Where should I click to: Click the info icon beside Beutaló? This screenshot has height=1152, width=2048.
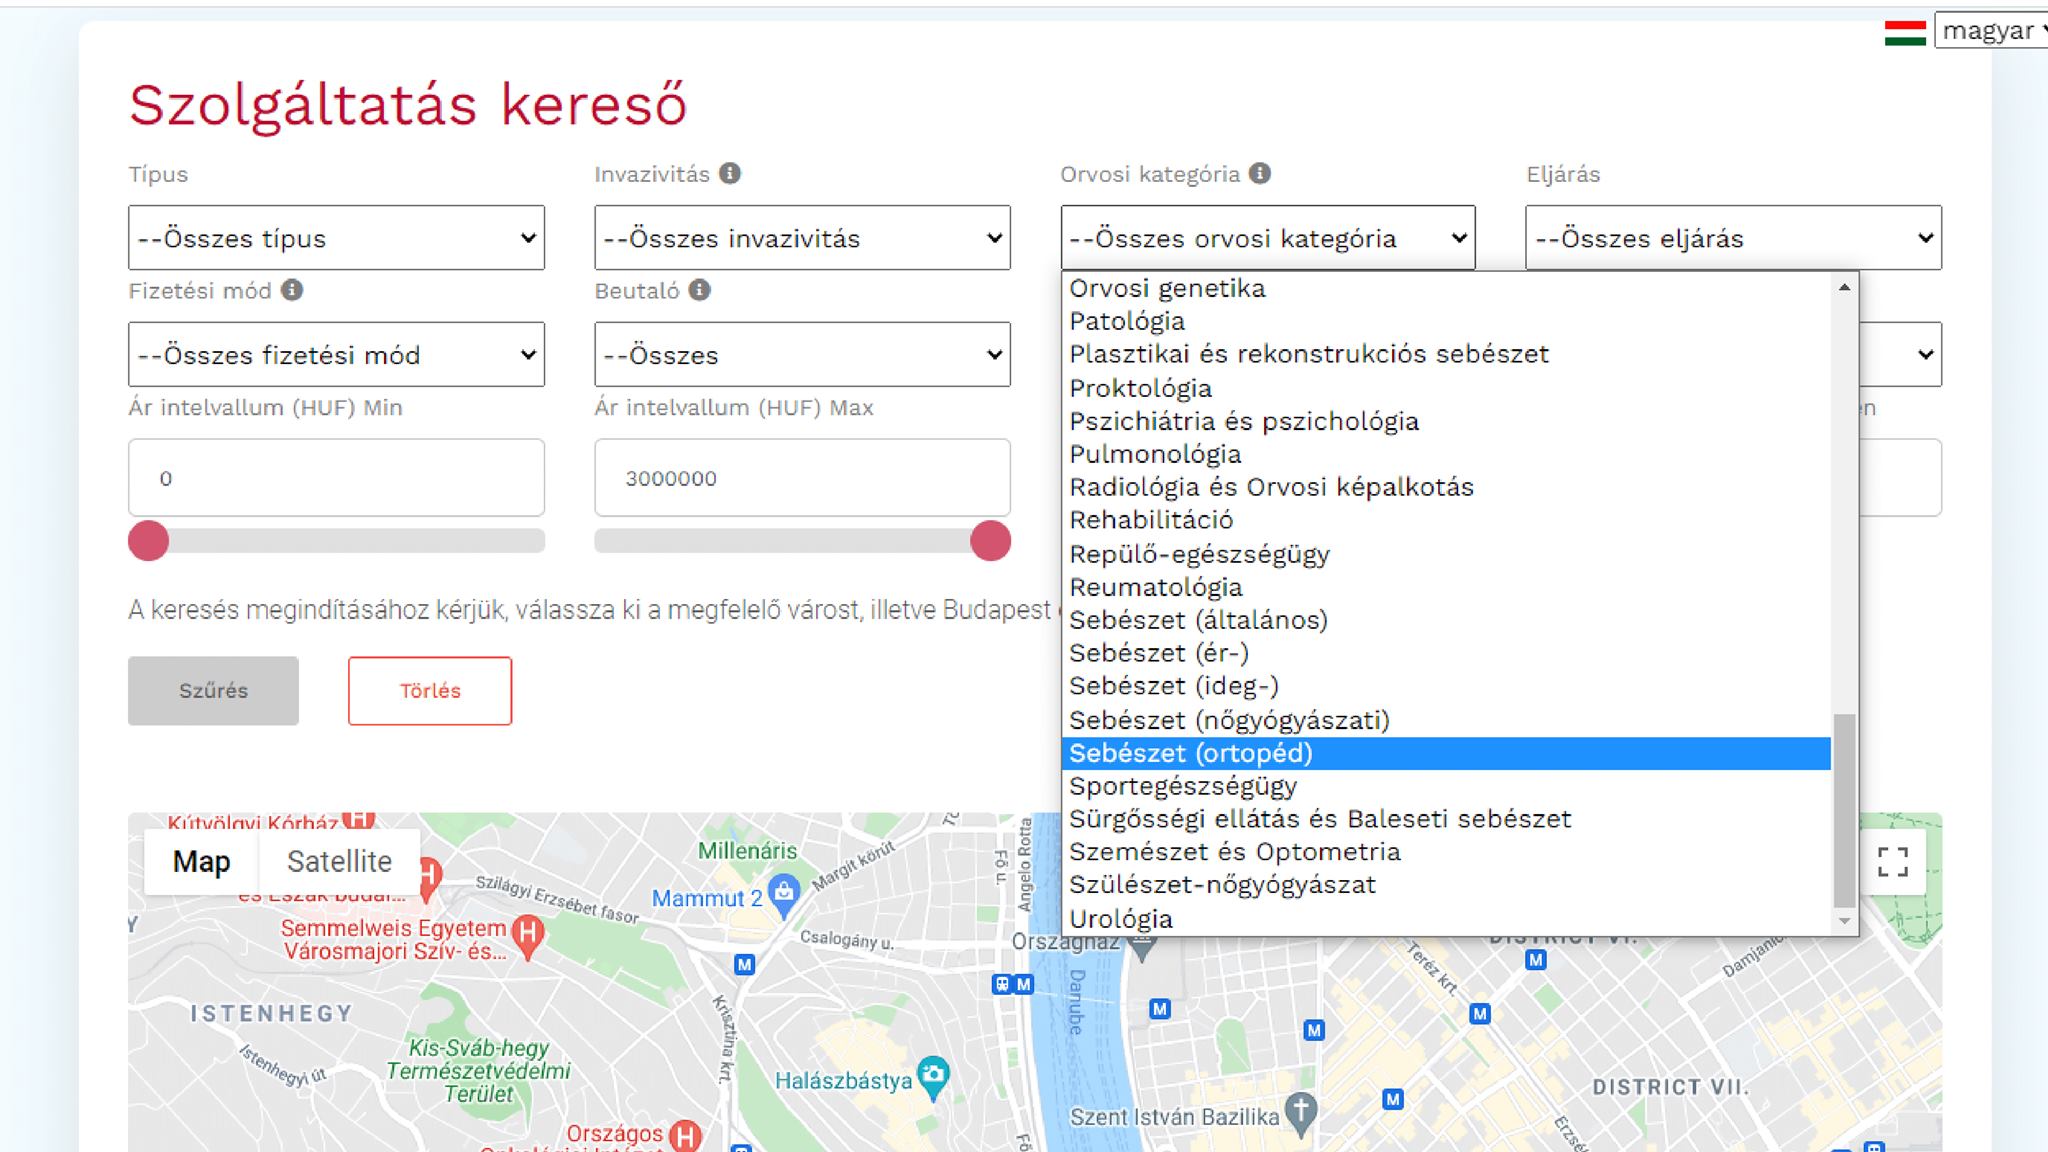tap(700, 291)
